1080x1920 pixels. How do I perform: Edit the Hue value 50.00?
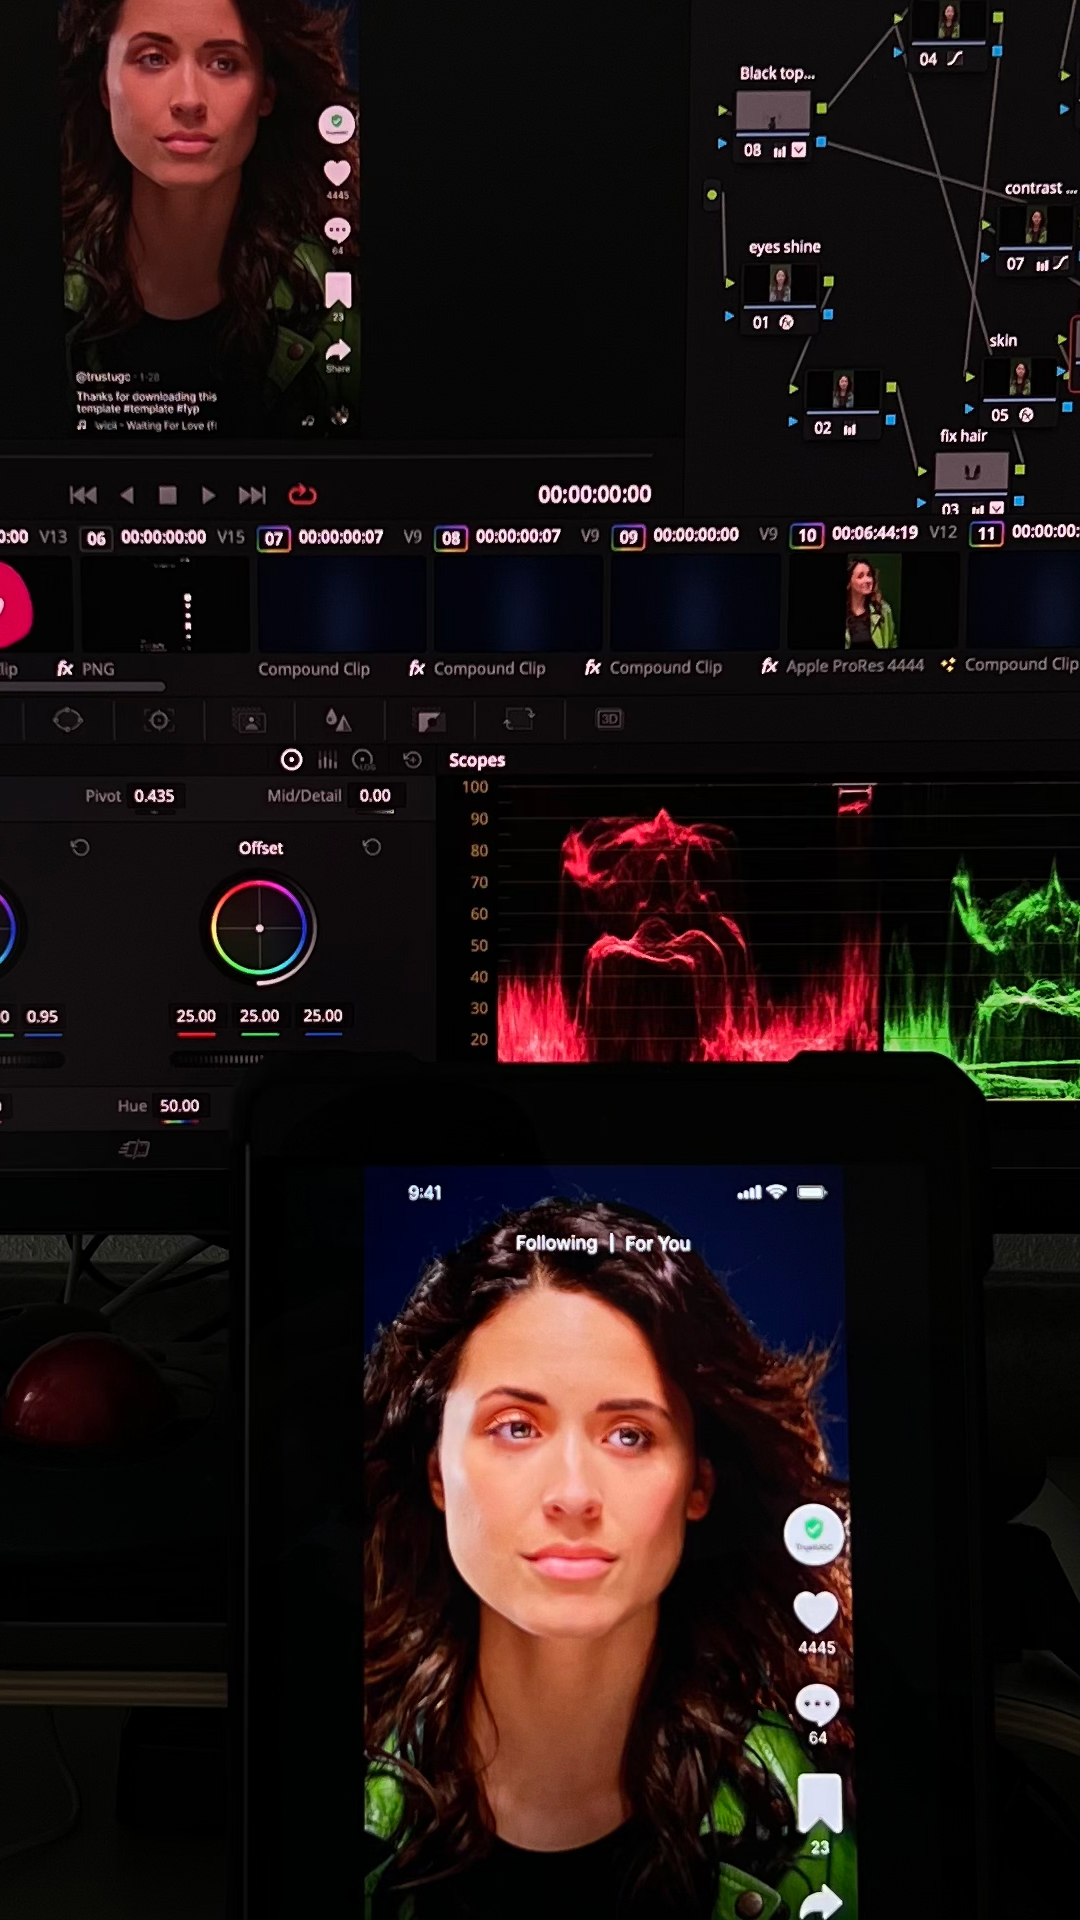pos(180,1106)
